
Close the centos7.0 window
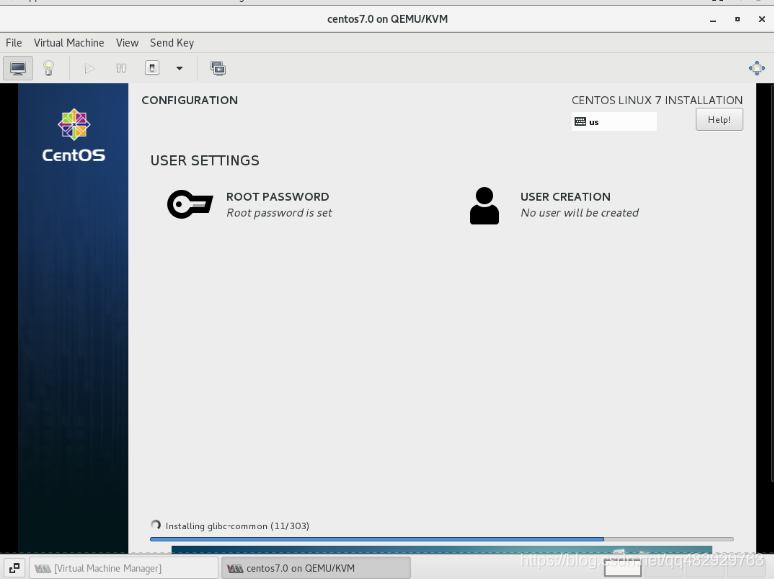762,19
